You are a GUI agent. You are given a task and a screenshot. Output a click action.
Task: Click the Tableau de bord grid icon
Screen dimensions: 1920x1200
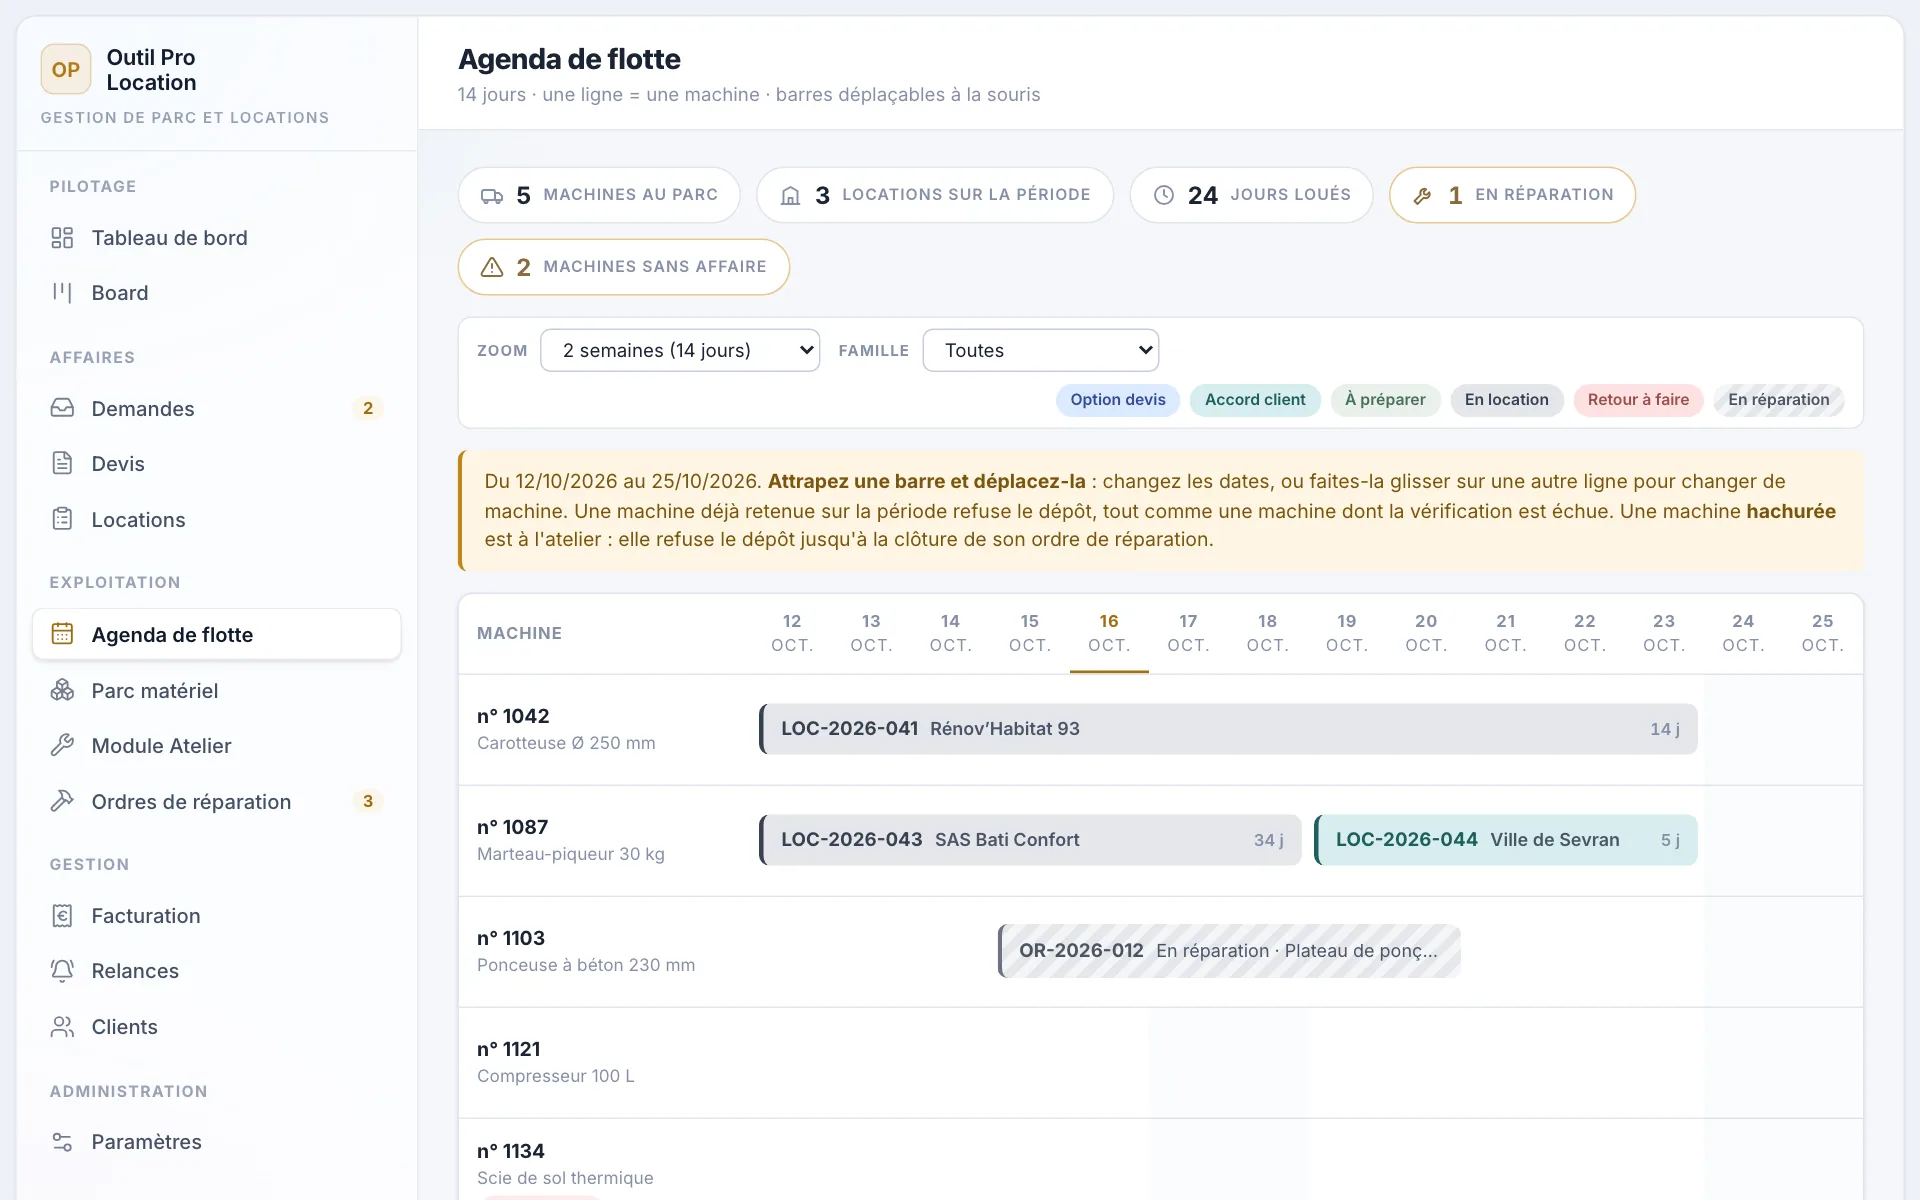[62, 238]
